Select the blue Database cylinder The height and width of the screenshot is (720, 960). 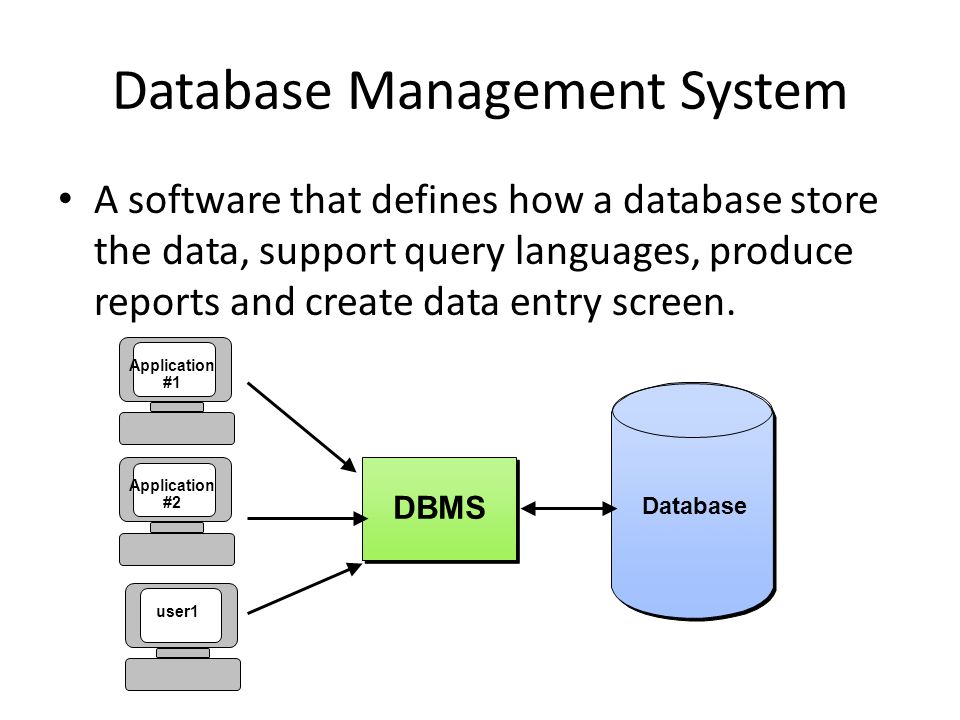pos(694,501)
